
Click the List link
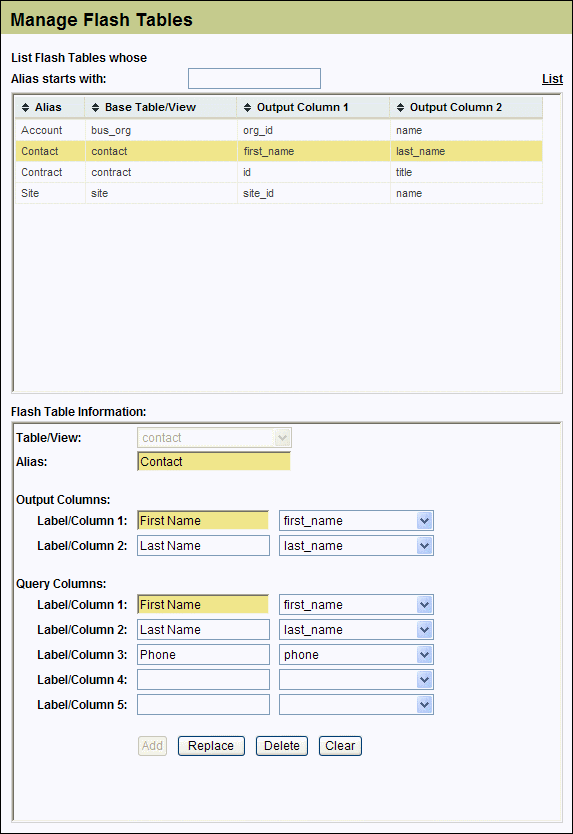[552, 79]
